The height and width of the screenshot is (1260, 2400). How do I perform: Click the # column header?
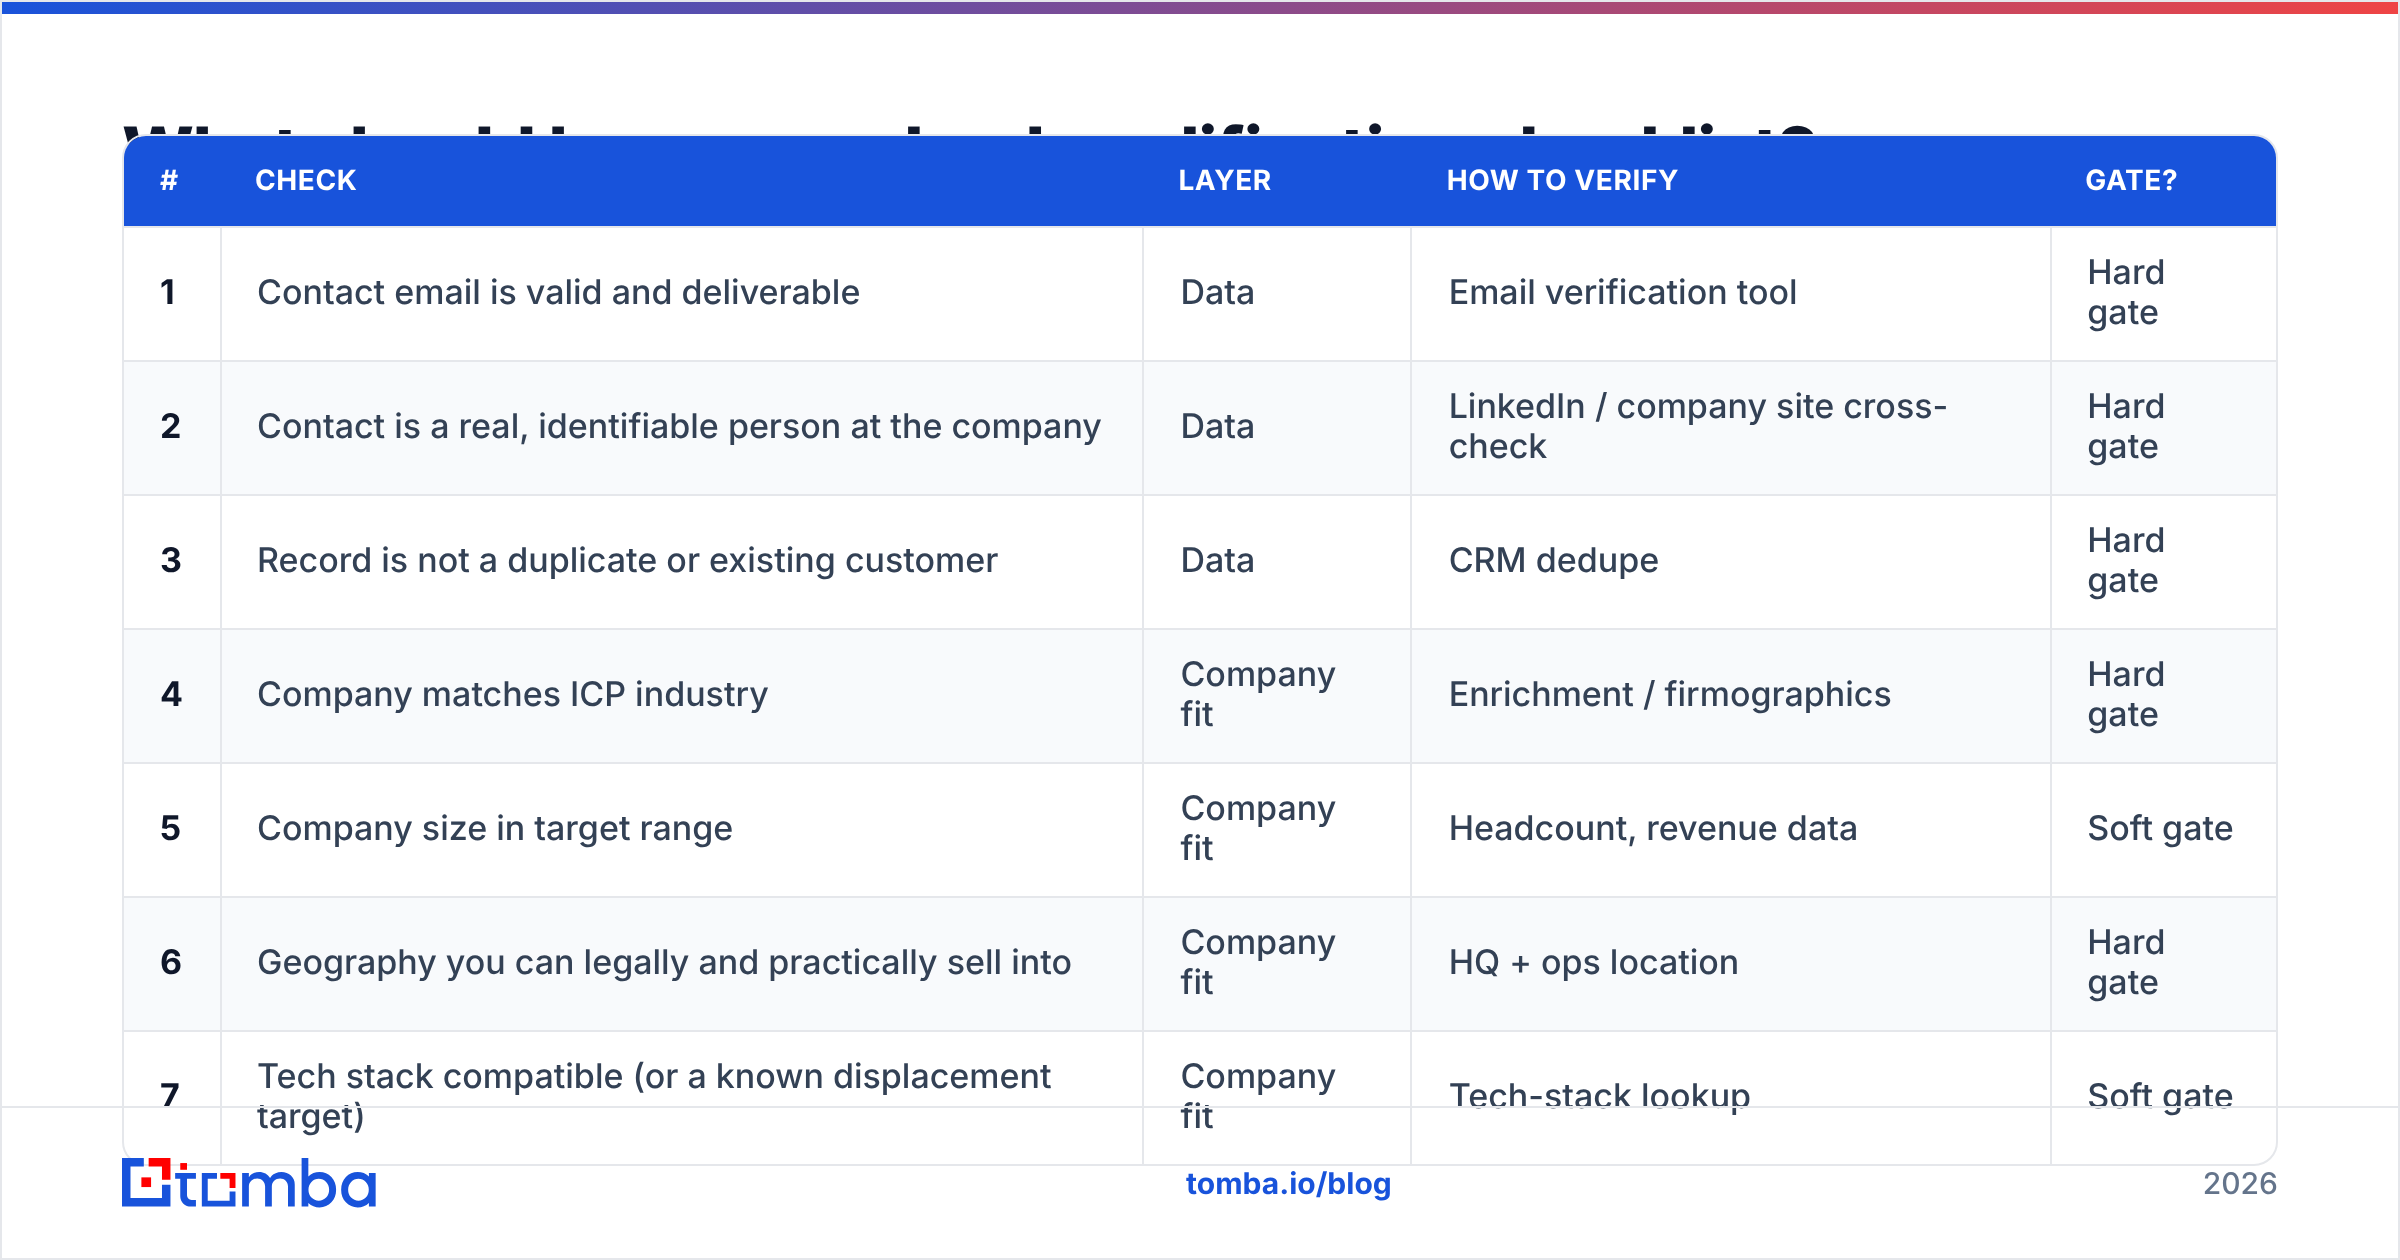(x=169, y=180)
